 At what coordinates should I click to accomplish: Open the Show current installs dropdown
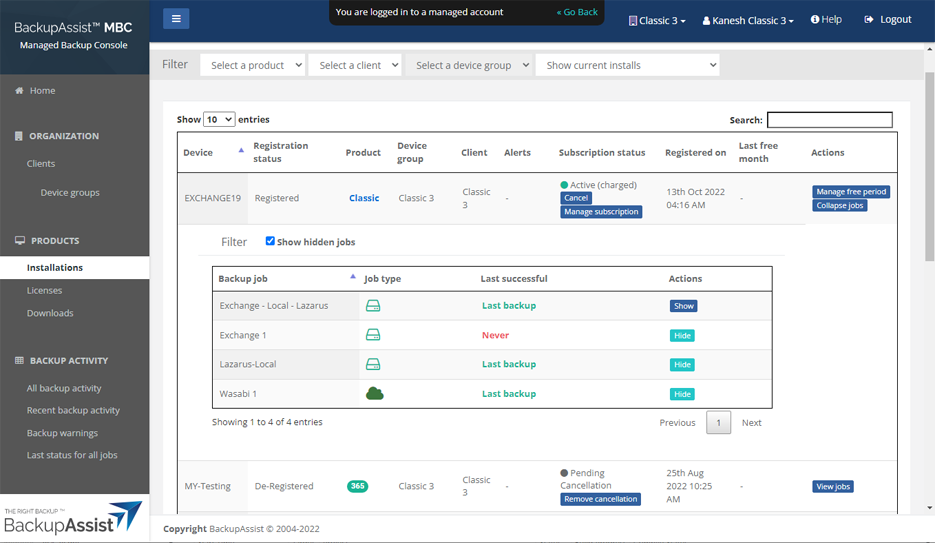coord(627,65)
